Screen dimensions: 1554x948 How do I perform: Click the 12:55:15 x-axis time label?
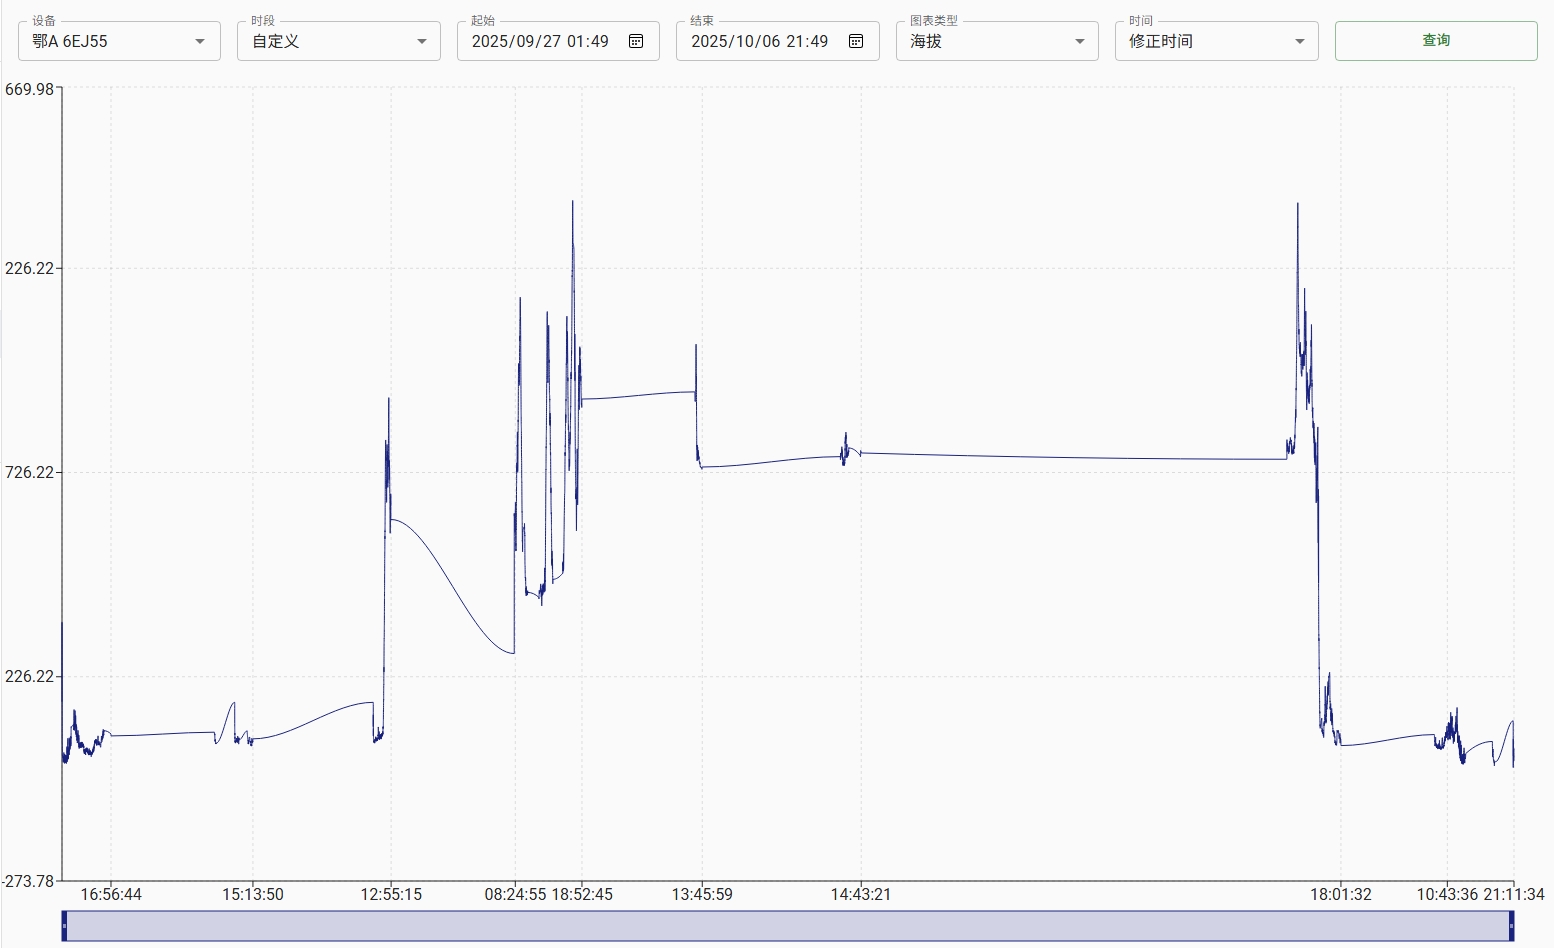pyautogui.click(x=391, y=894)
